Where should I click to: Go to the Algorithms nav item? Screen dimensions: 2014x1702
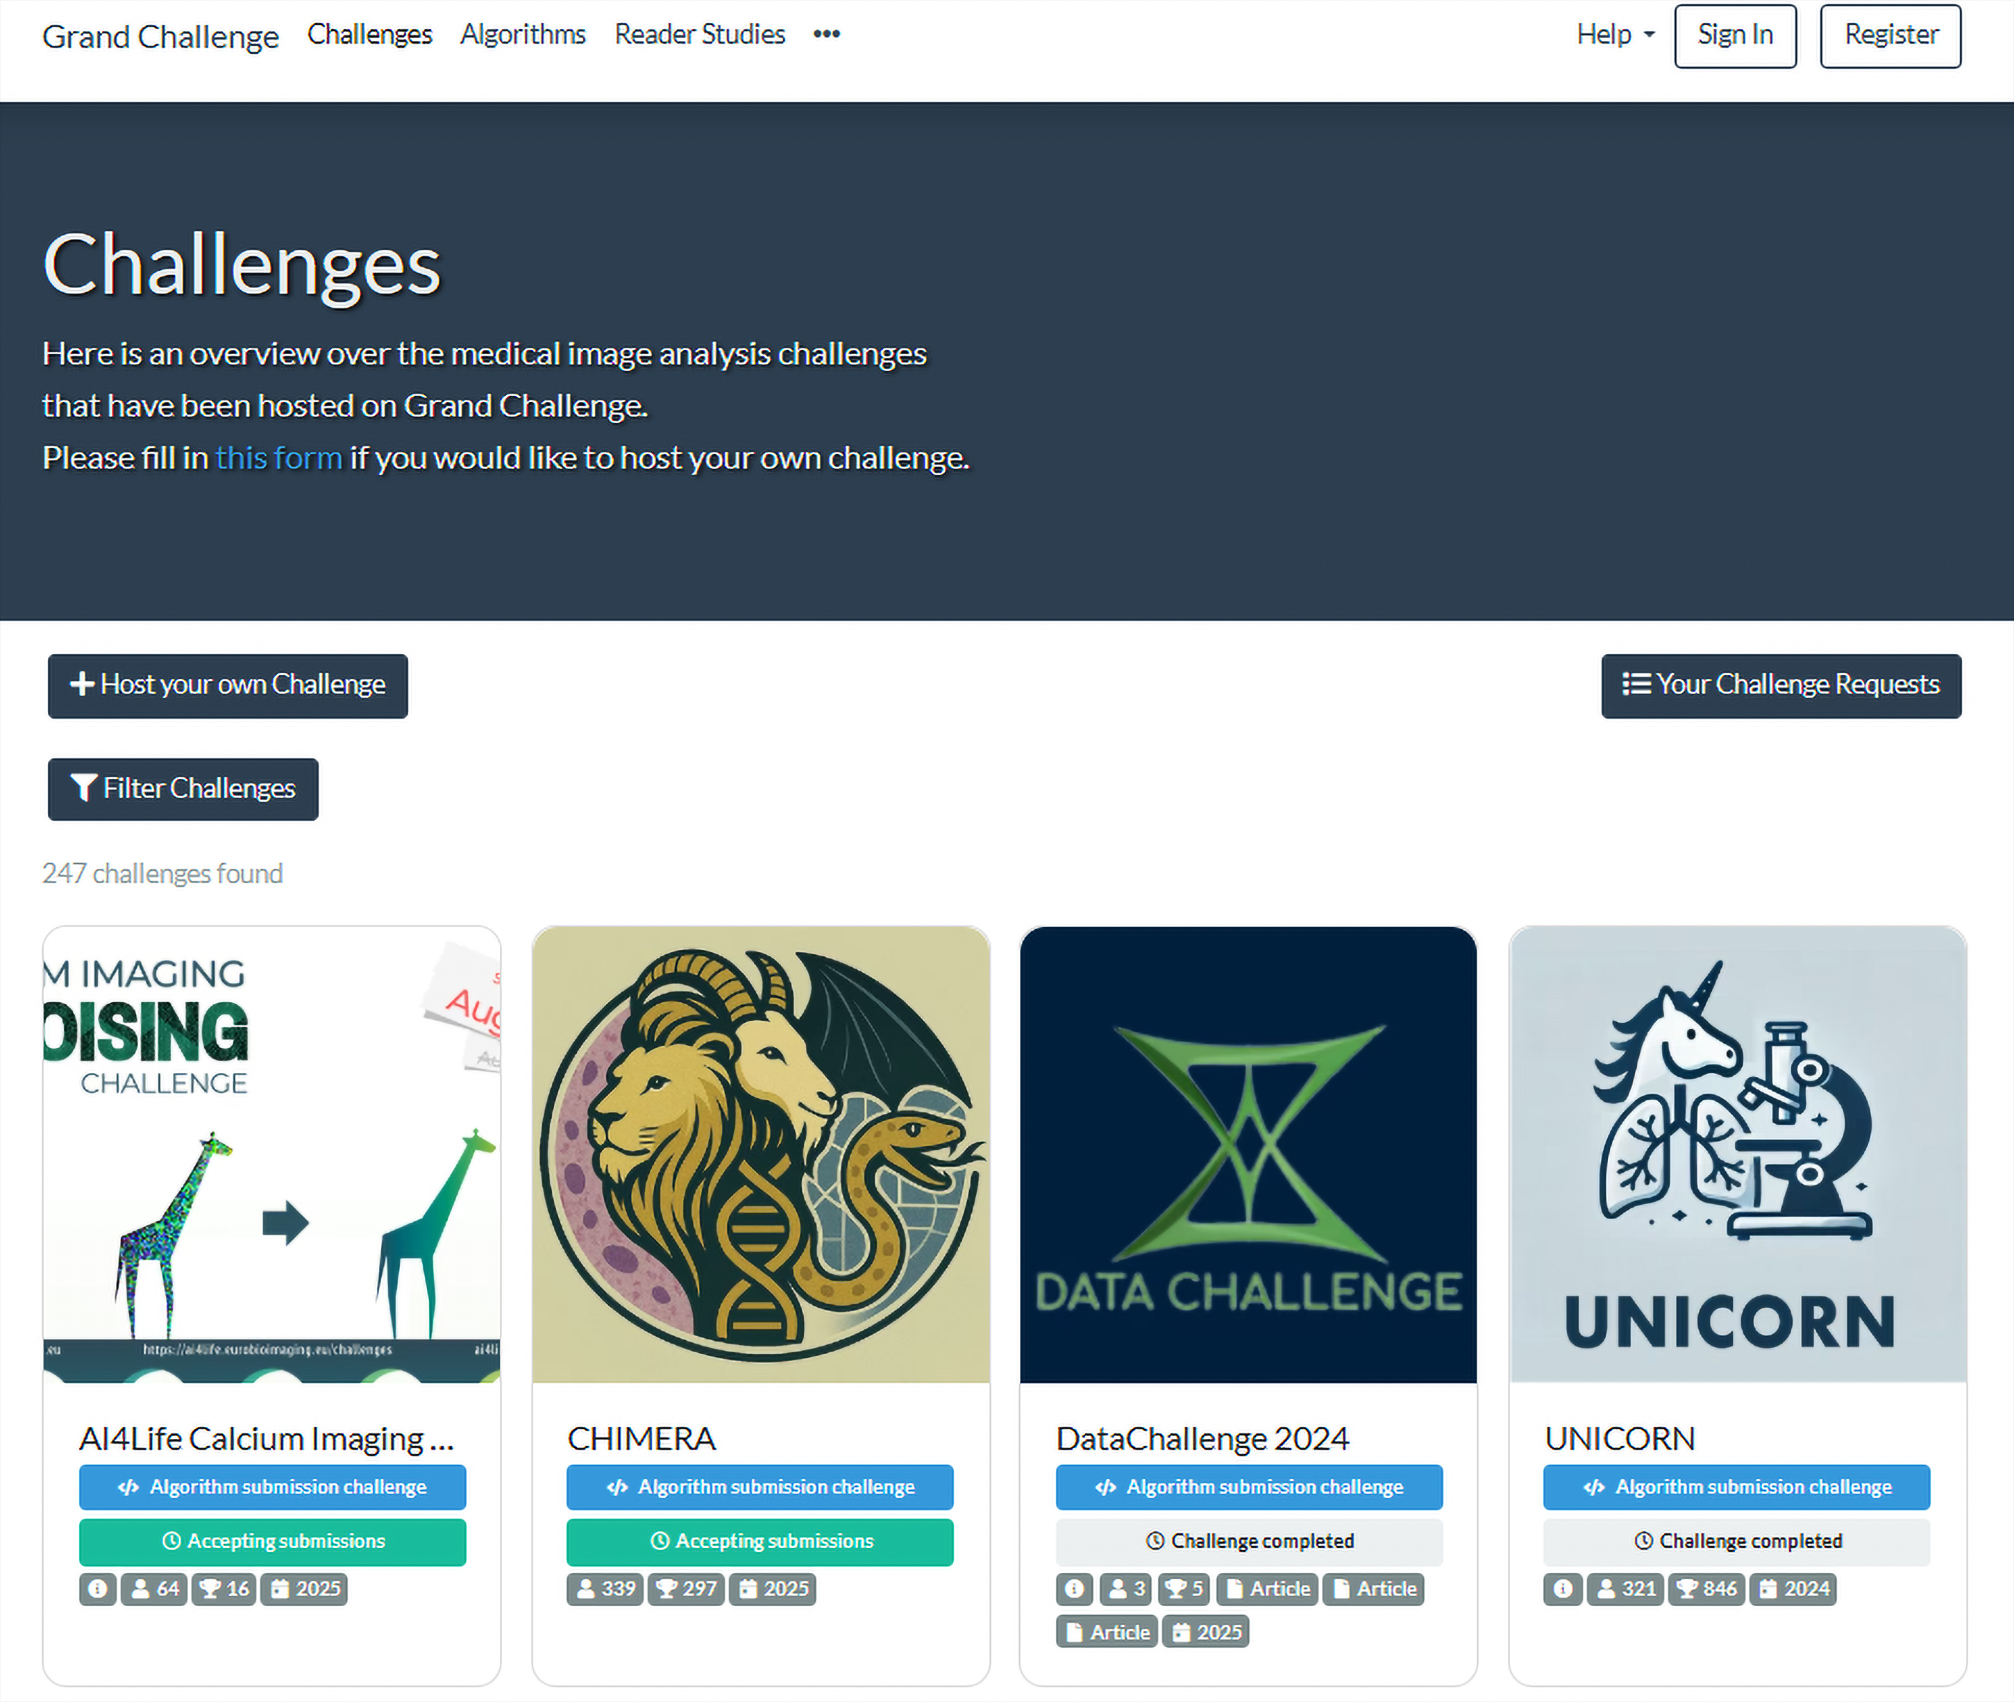coord(523,35)
